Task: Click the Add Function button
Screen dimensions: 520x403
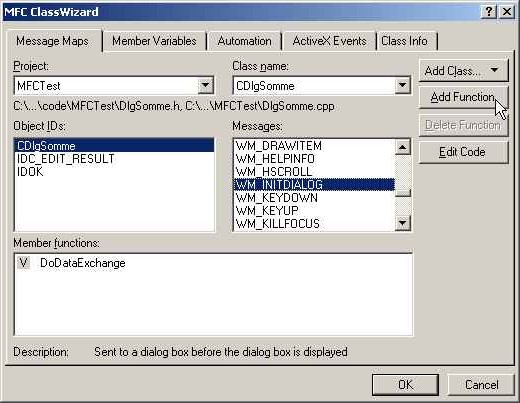Action: [x=463, y=97]
